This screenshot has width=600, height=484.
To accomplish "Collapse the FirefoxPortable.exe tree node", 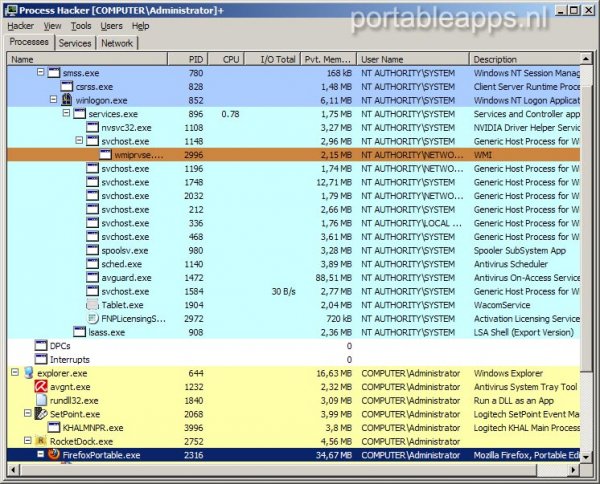I will [x=41, y=454].
